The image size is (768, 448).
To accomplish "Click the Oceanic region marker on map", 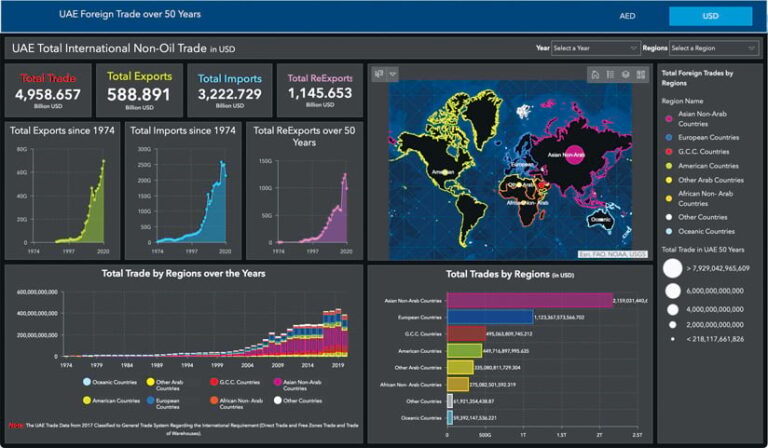I will click(601, 220).
